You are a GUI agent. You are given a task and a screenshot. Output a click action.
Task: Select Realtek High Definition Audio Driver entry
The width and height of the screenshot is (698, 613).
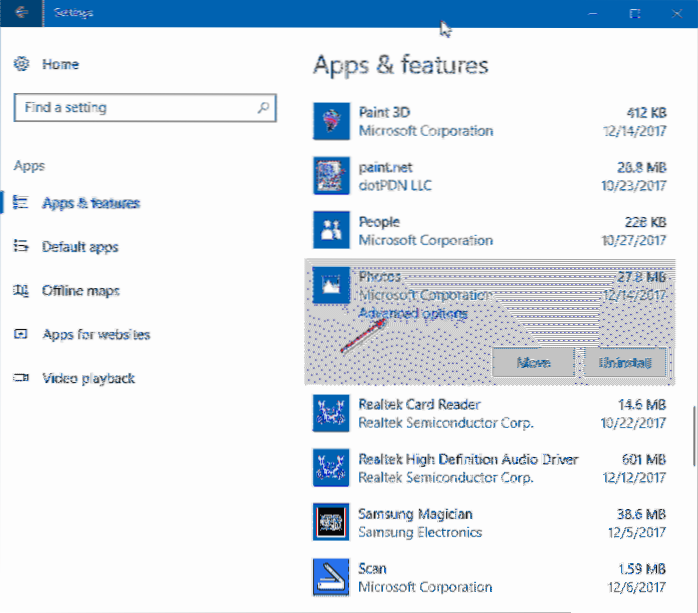click(490, 468)
